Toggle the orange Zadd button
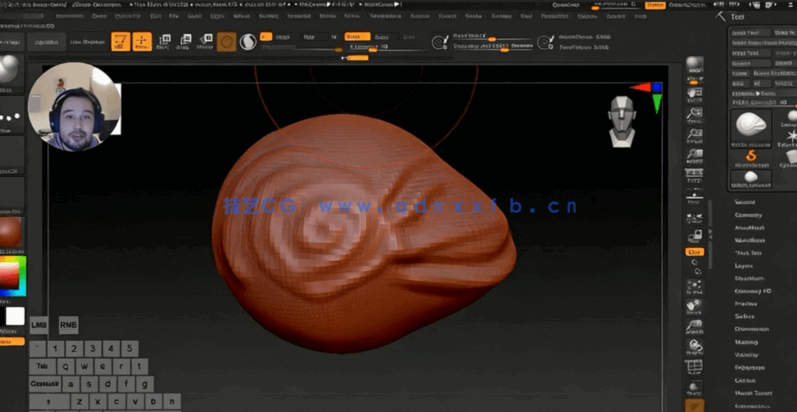 357,37
